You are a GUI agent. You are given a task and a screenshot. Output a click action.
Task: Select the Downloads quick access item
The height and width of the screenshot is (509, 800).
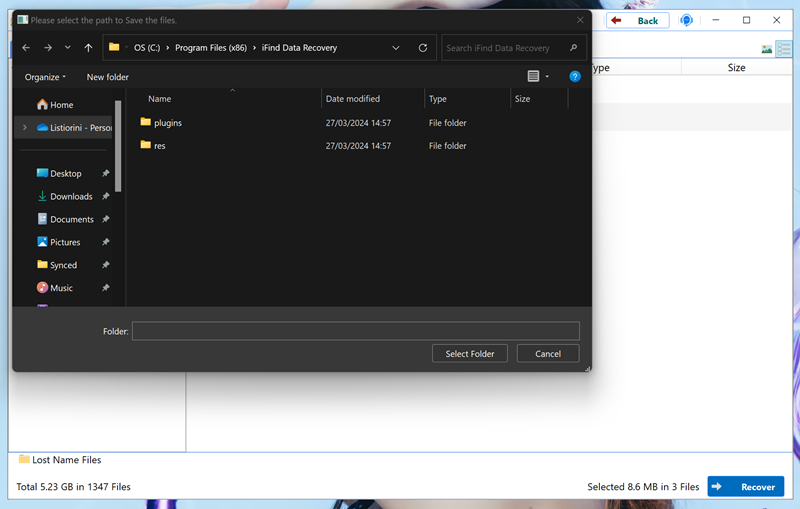pos(71,197)
